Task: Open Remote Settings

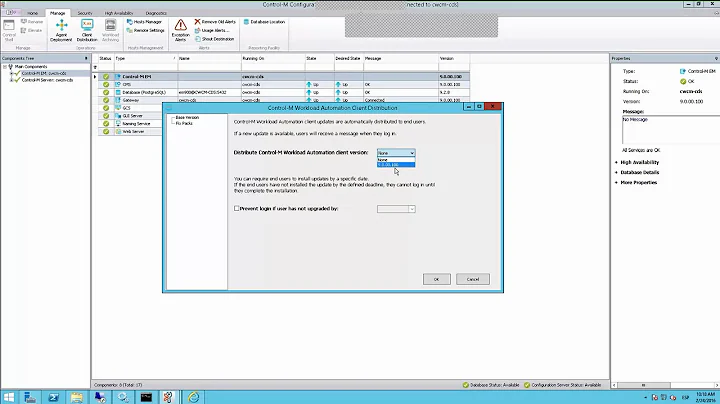Action: click(145, 30)
